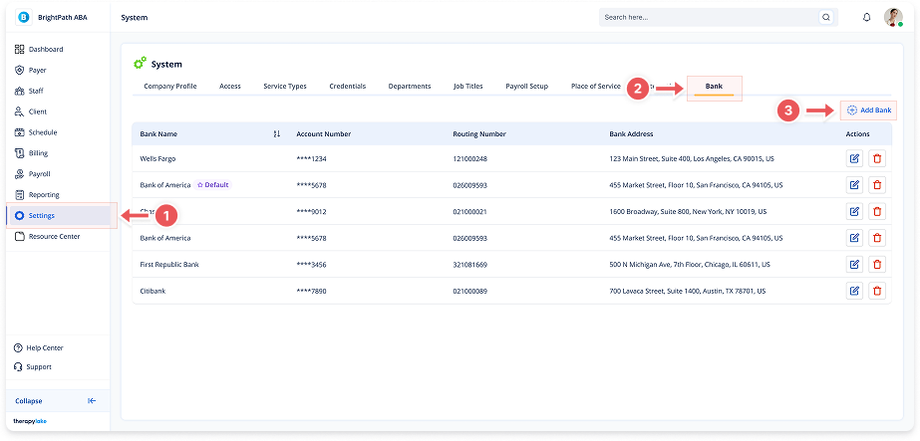
Task: Open Help Center from the sidebar
Action: 45,347
